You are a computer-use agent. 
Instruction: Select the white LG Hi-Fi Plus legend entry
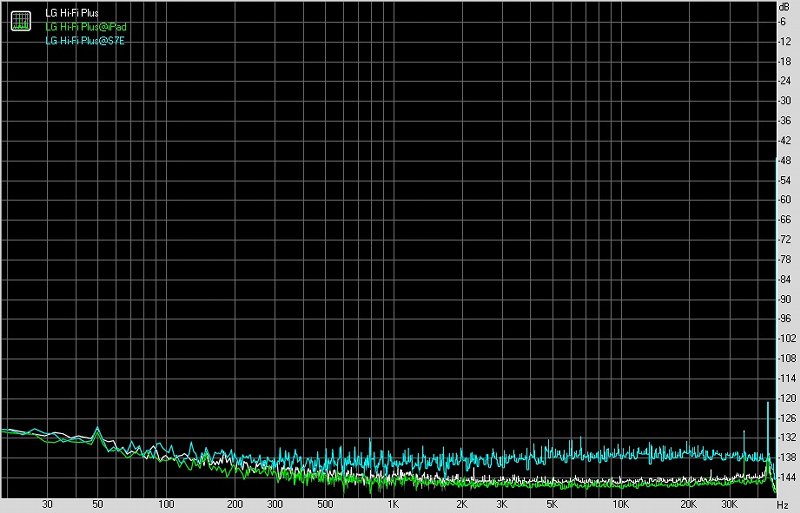72,13
